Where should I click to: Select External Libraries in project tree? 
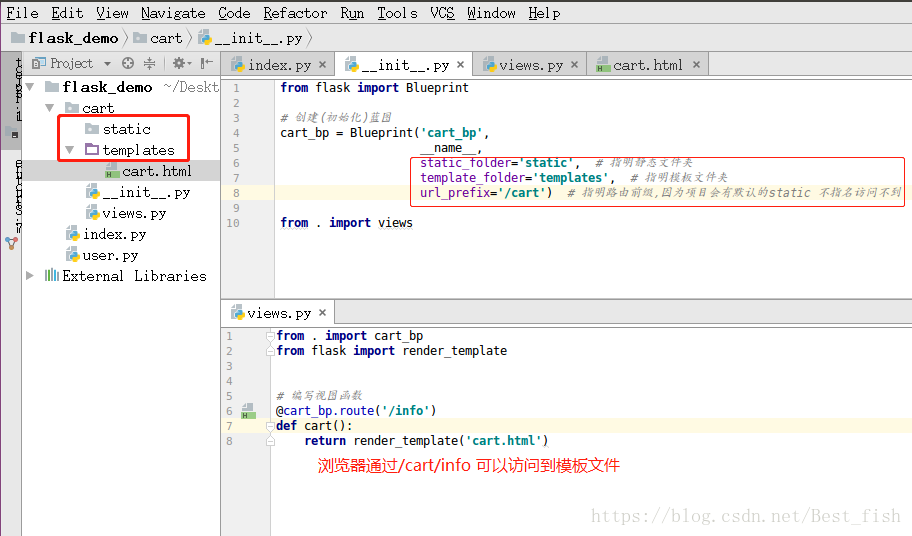point(134,276)
